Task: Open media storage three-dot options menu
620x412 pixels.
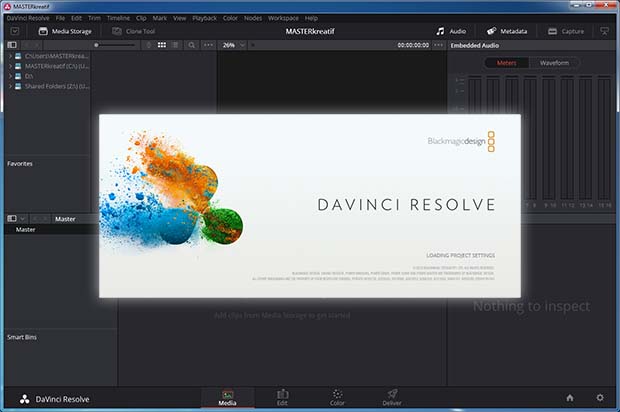Action: [209, 45]
